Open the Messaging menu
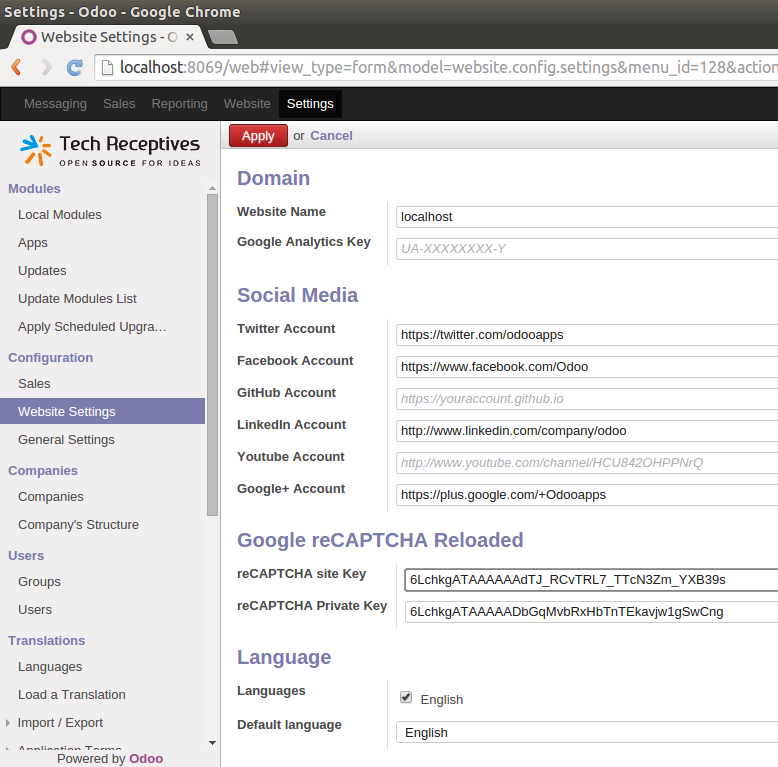The height and width of the screenshot is (767, 778). (x=55, y=104)
